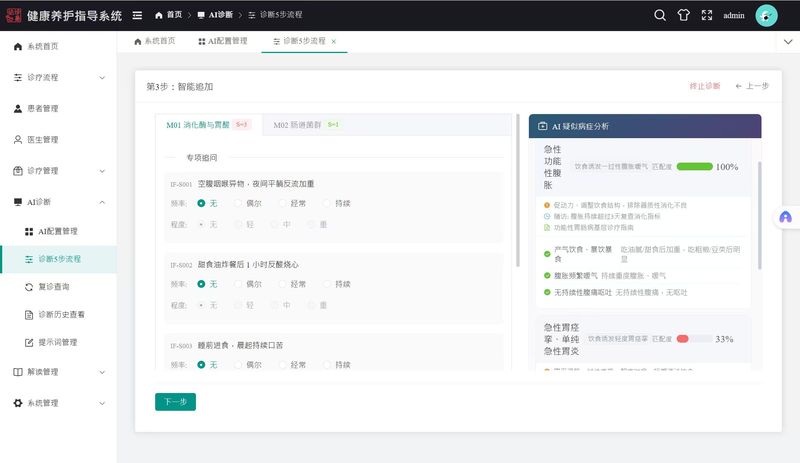Click the 诊疗管理 sidebar icon
The height and width of the screenshot is (463, 800).
18,171
